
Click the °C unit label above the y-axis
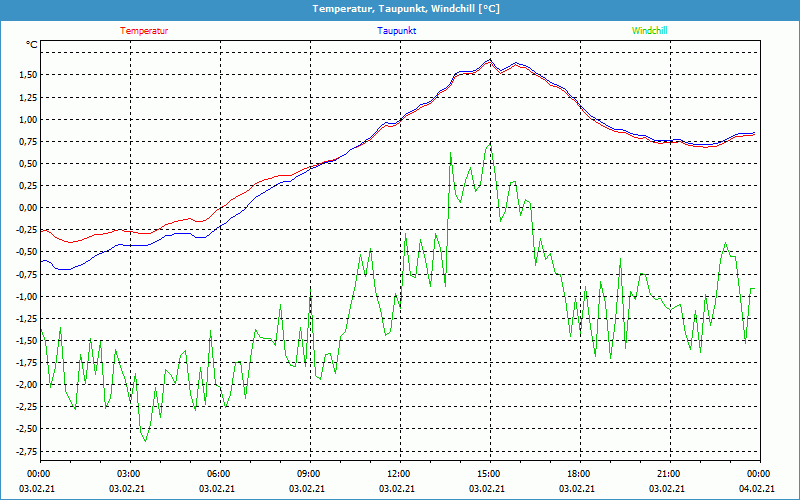tap(31, 45)
